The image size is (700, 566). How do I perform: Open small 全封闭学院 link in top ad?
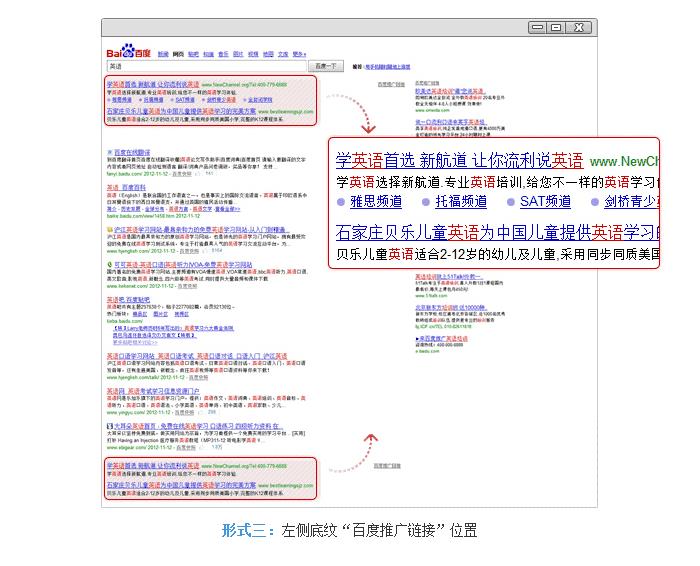click(260, 100)
